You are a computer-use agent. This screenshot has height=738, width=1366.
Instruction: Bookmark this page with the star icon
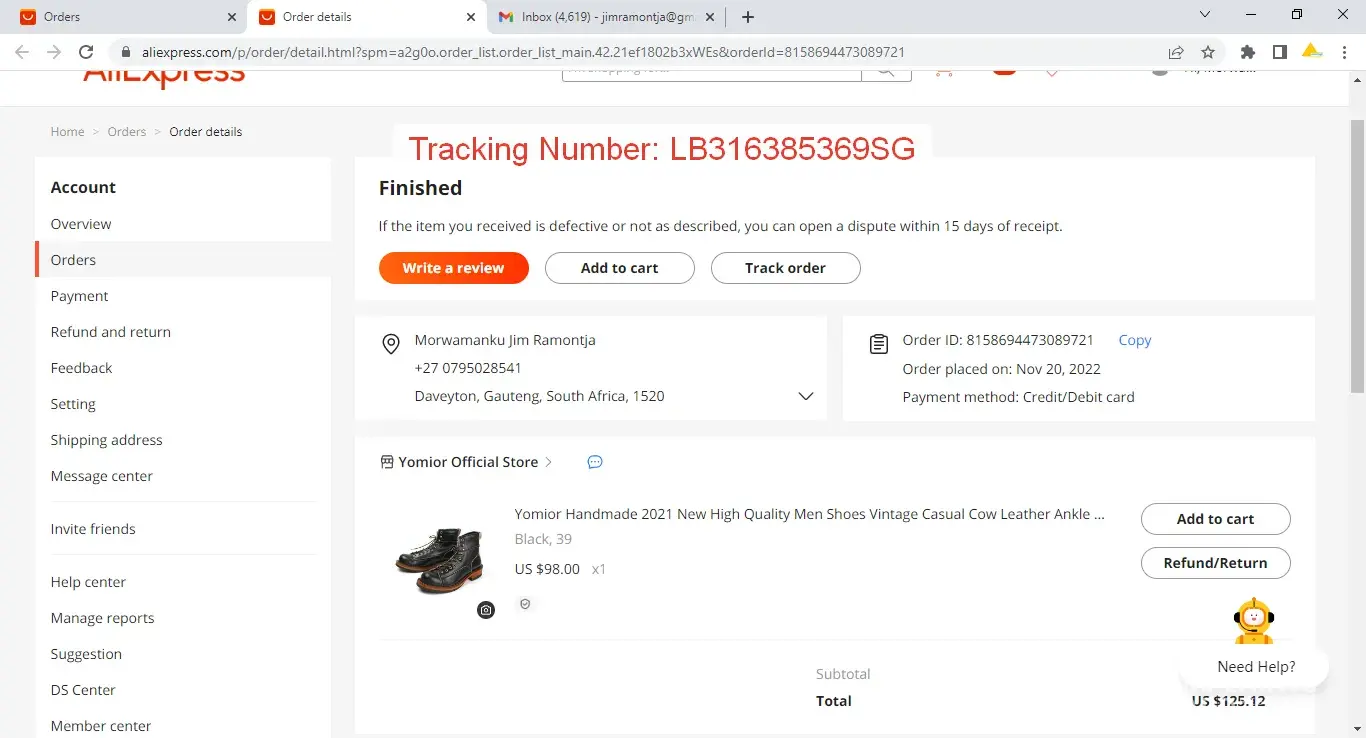tap(1208, 52)
